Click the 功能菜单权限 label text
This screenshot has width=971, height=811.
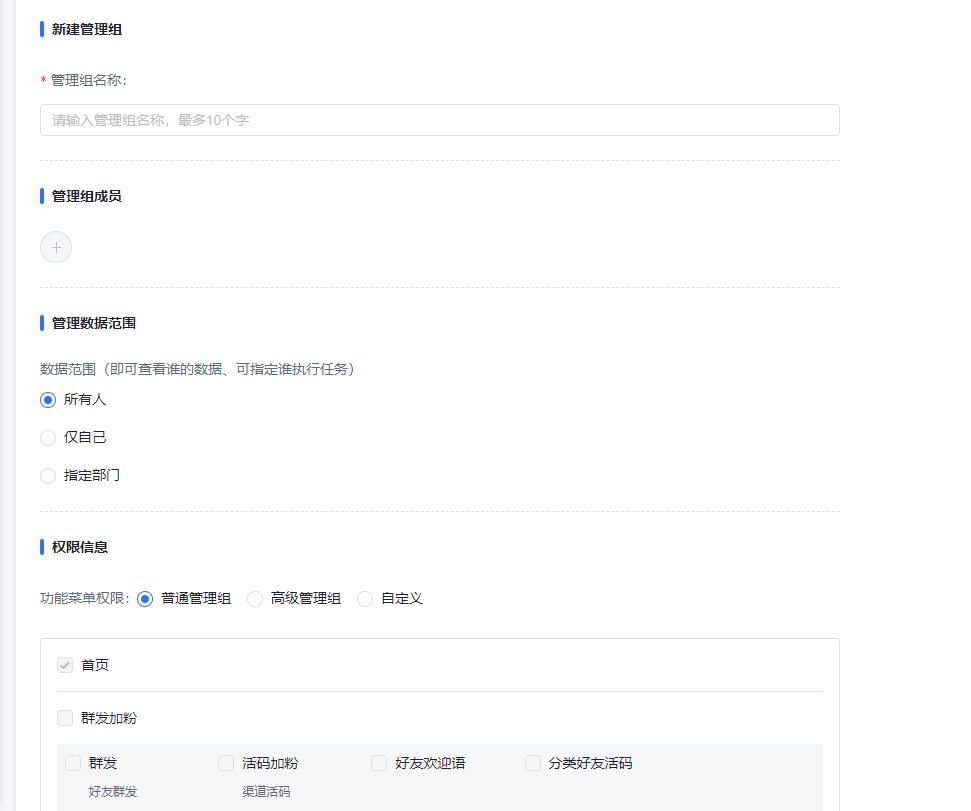pos(85,599)
